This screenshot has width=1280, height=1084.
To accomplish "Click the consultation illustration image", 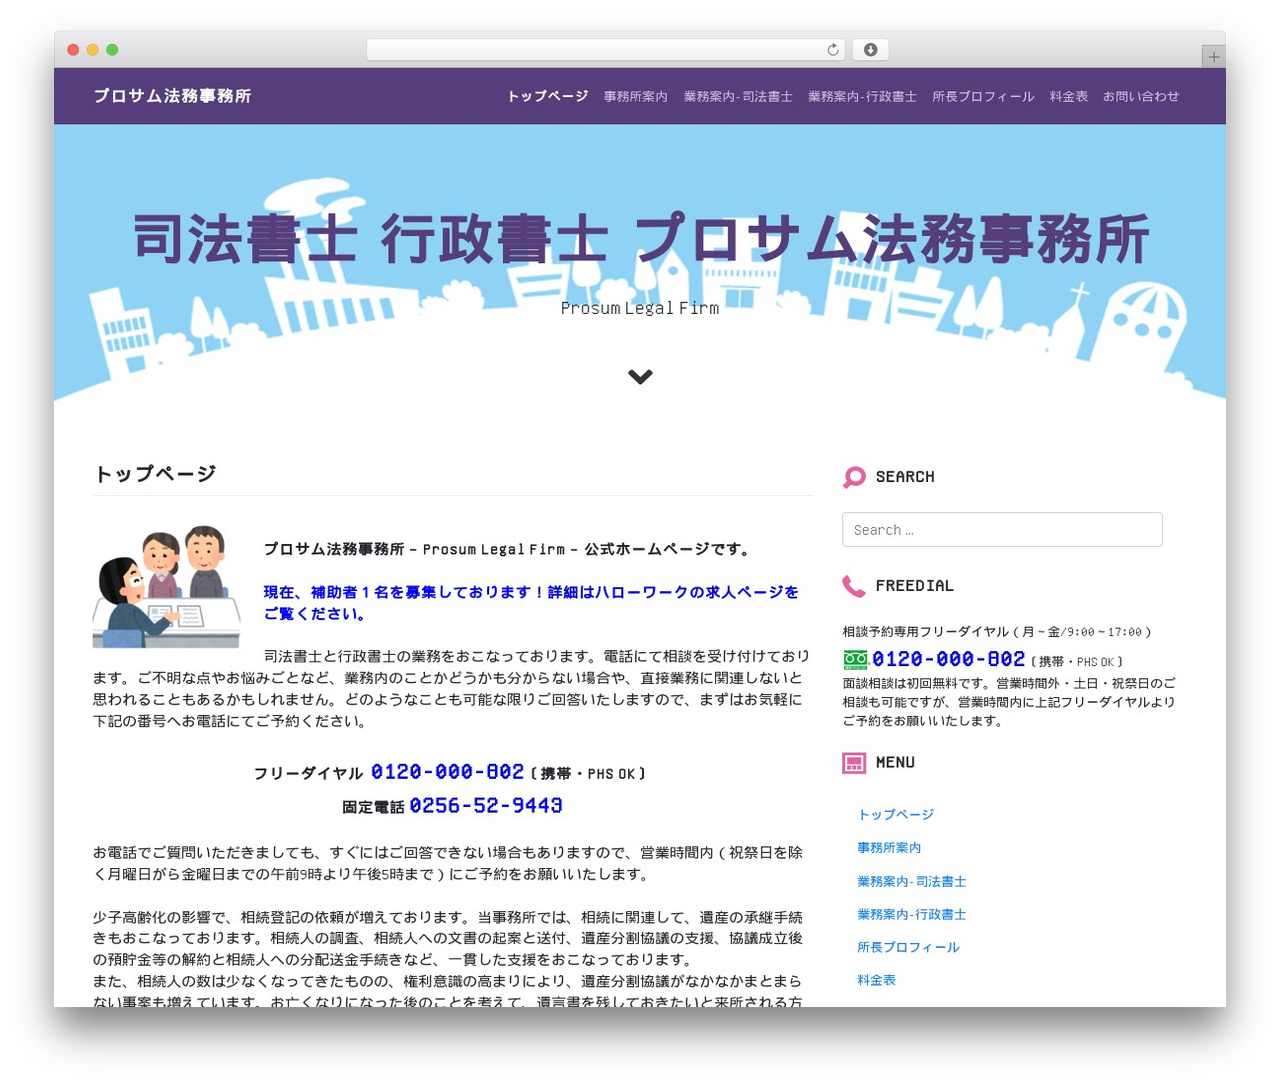I will tap(166, 587).
